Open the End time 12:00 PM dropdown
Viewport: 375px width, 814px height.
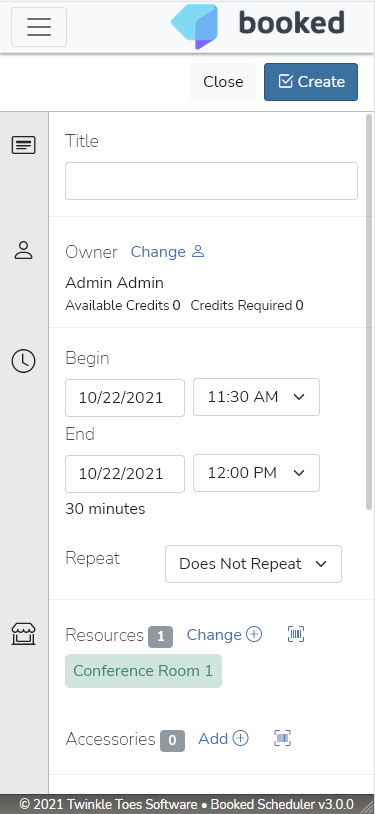click(x=257, y=473)
